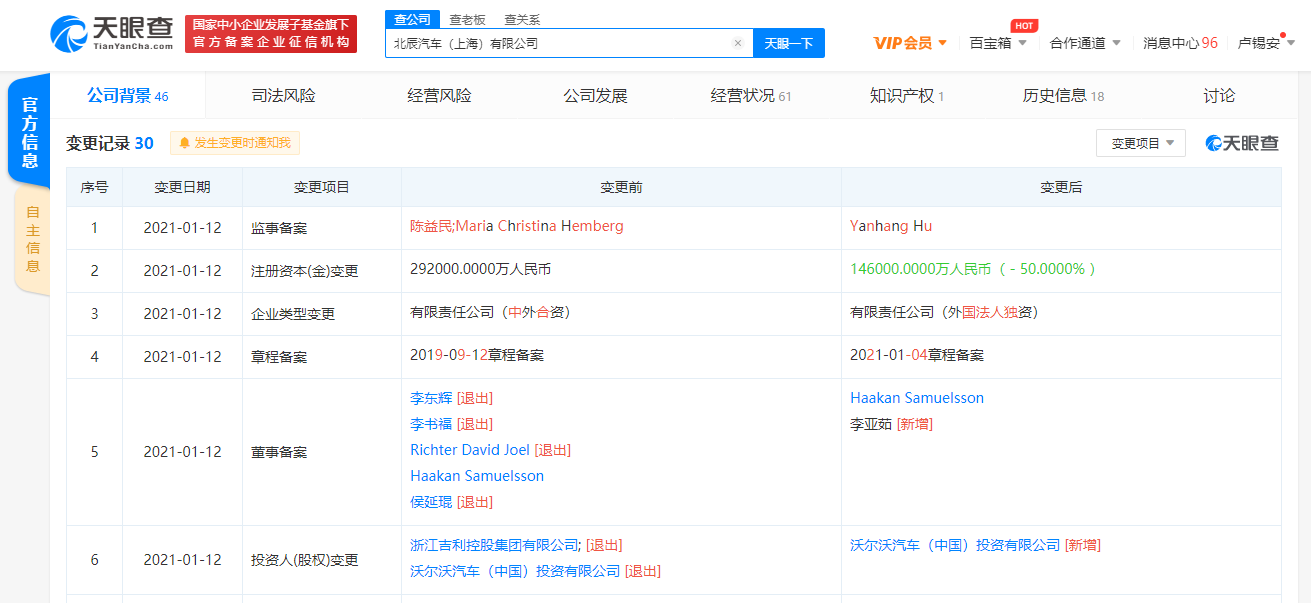
Task: Click the 变更记录 30 heading
Action: (110, 143)
